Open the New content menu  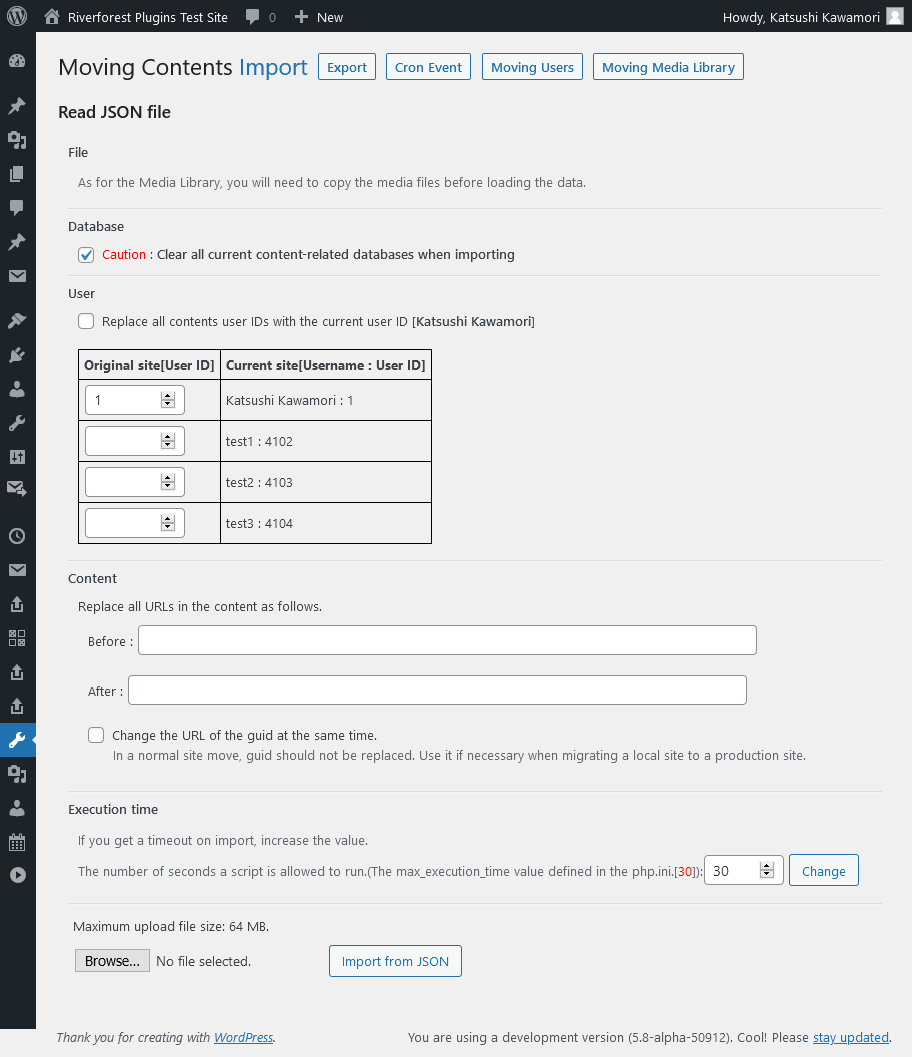[319, 17]
